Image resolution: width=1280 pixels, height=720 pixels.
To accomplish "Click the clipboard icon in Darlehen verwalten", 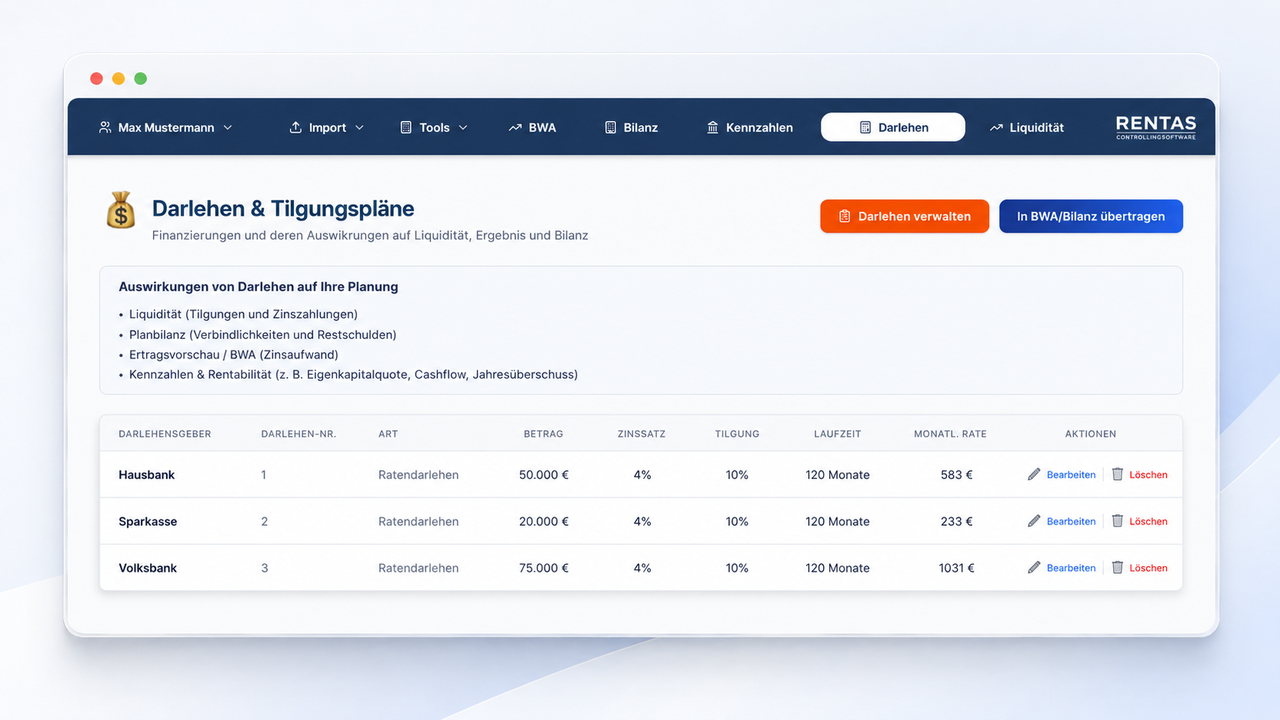I will point(845,216).
